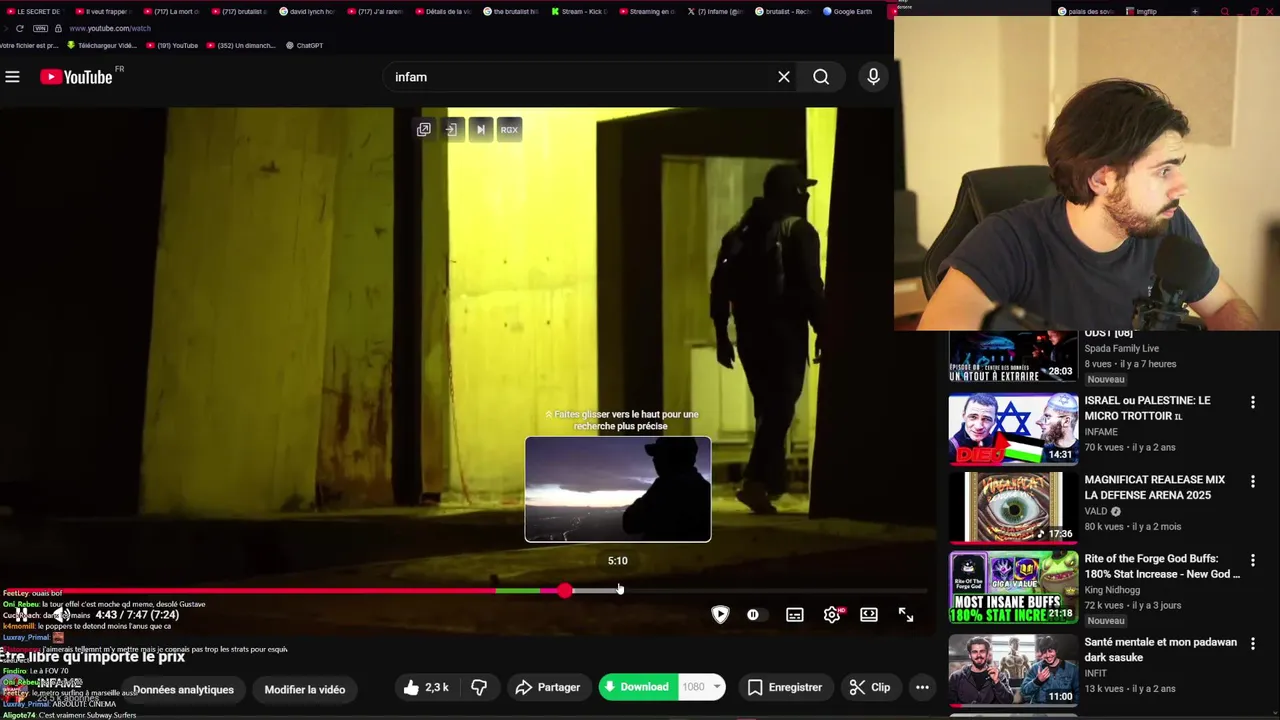Switch to 'Stream - Kick' browser tab
Viewport: 1280px width, 720px height.
[578, 12]
